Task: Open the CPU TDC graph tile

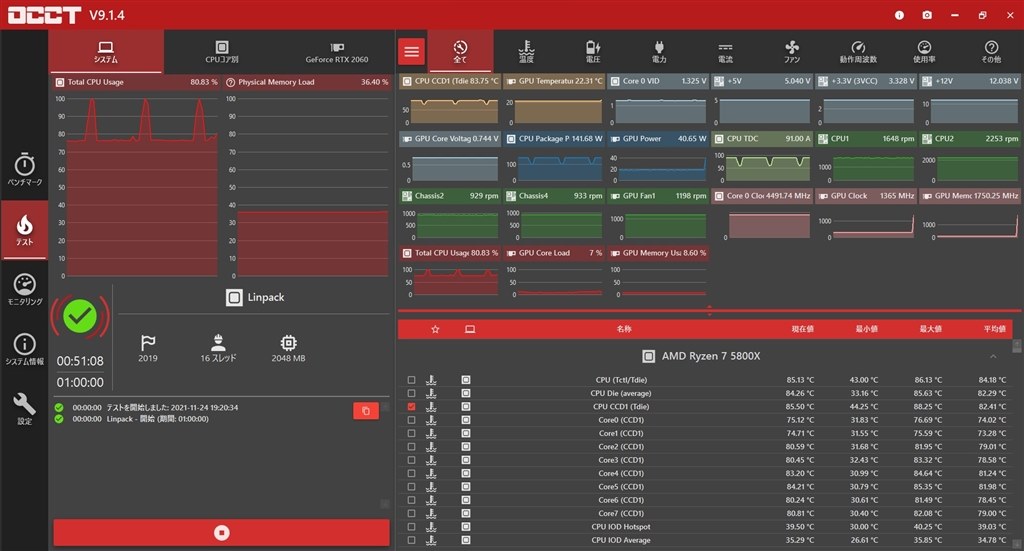Action: [x=761, y=157]
